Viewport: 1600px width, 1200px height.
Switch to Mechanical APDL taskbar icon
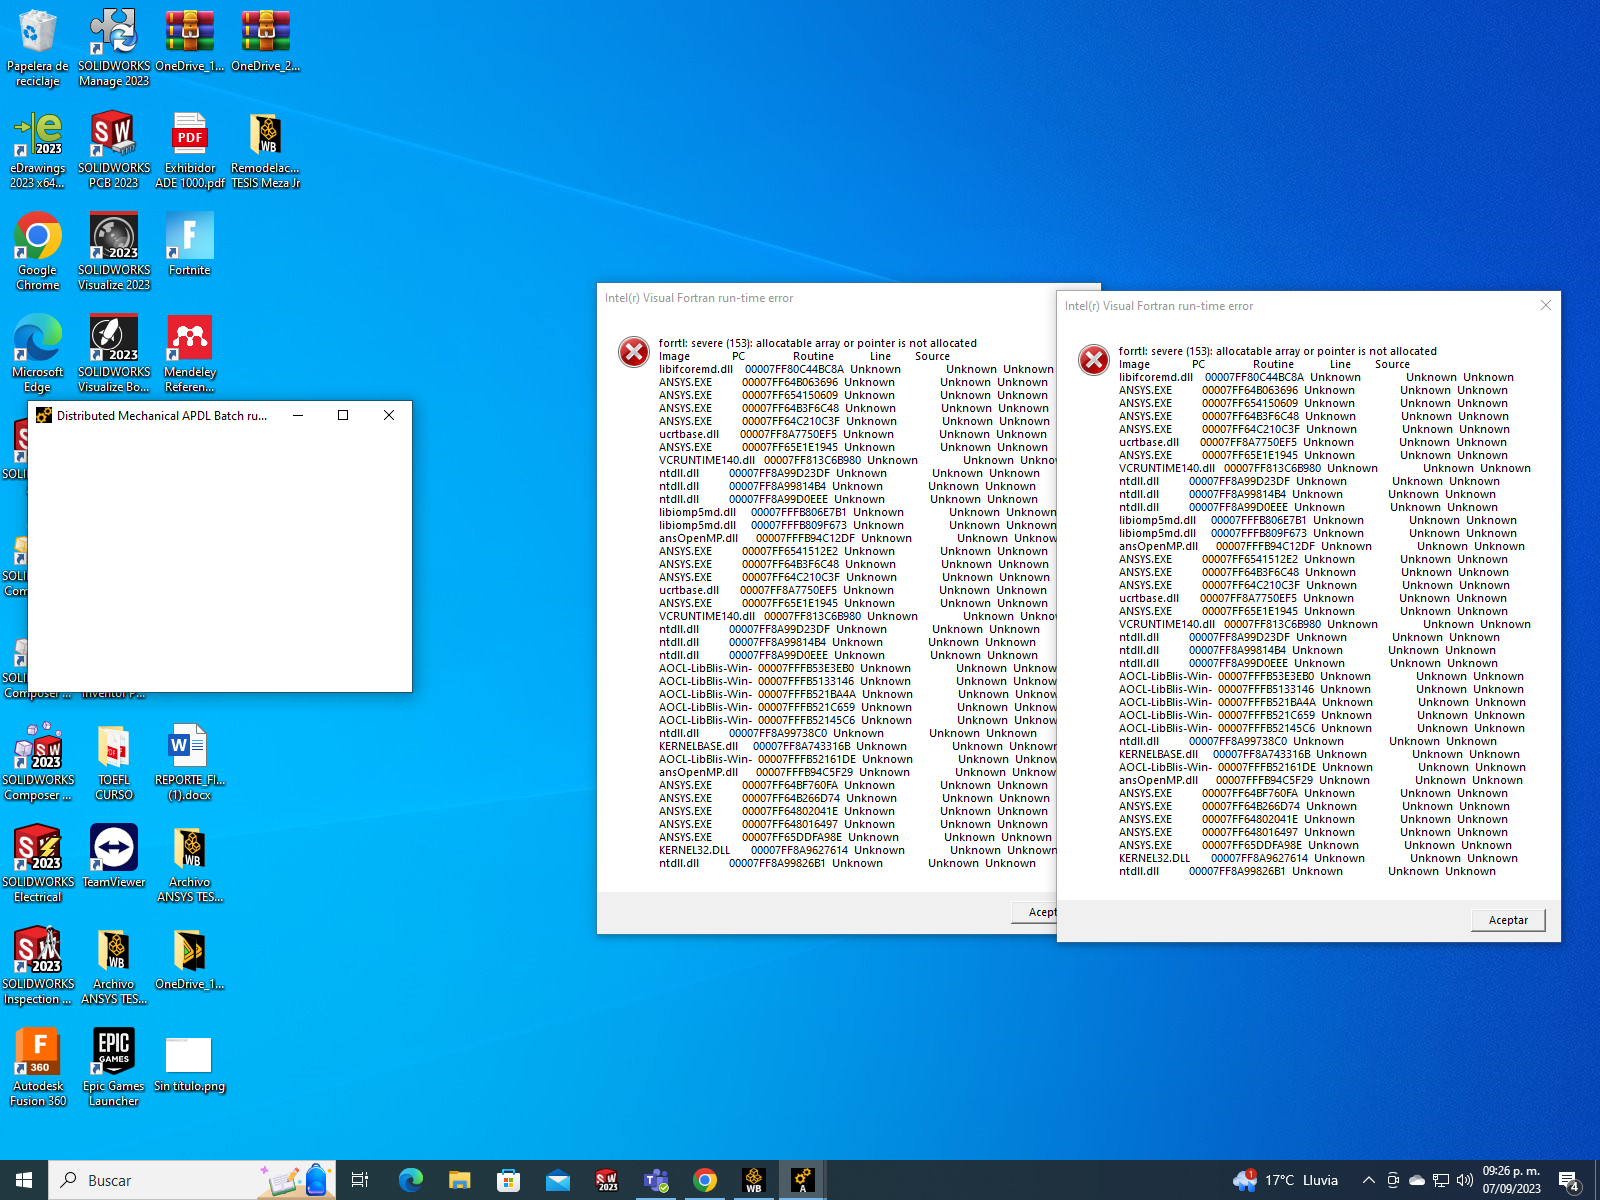pyautogui.click(x=802, y=1180)
